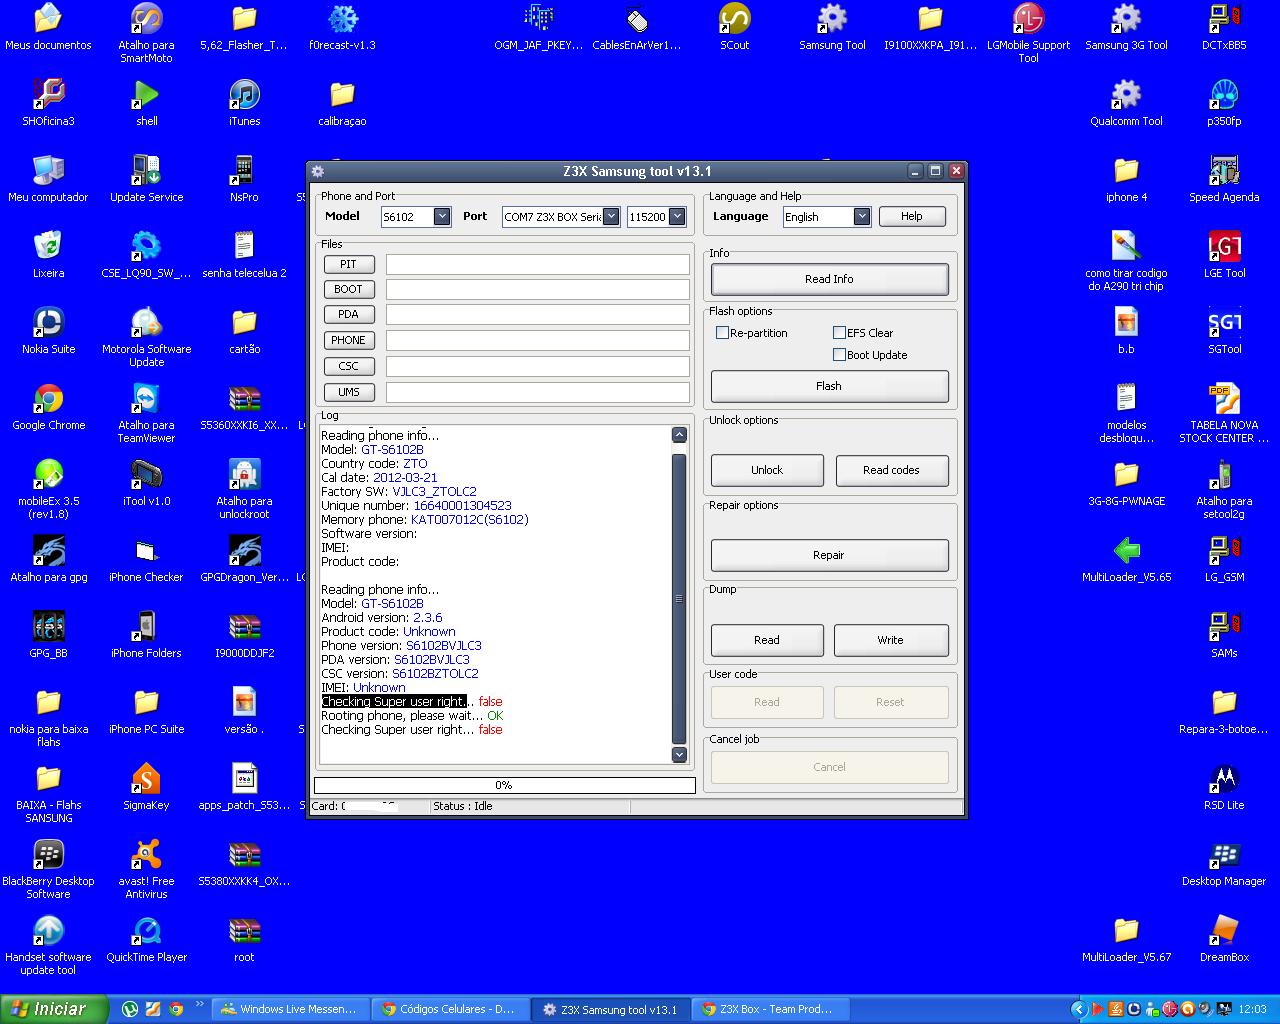Launch the SigmaKey desktop shortcut

point(146,787)
